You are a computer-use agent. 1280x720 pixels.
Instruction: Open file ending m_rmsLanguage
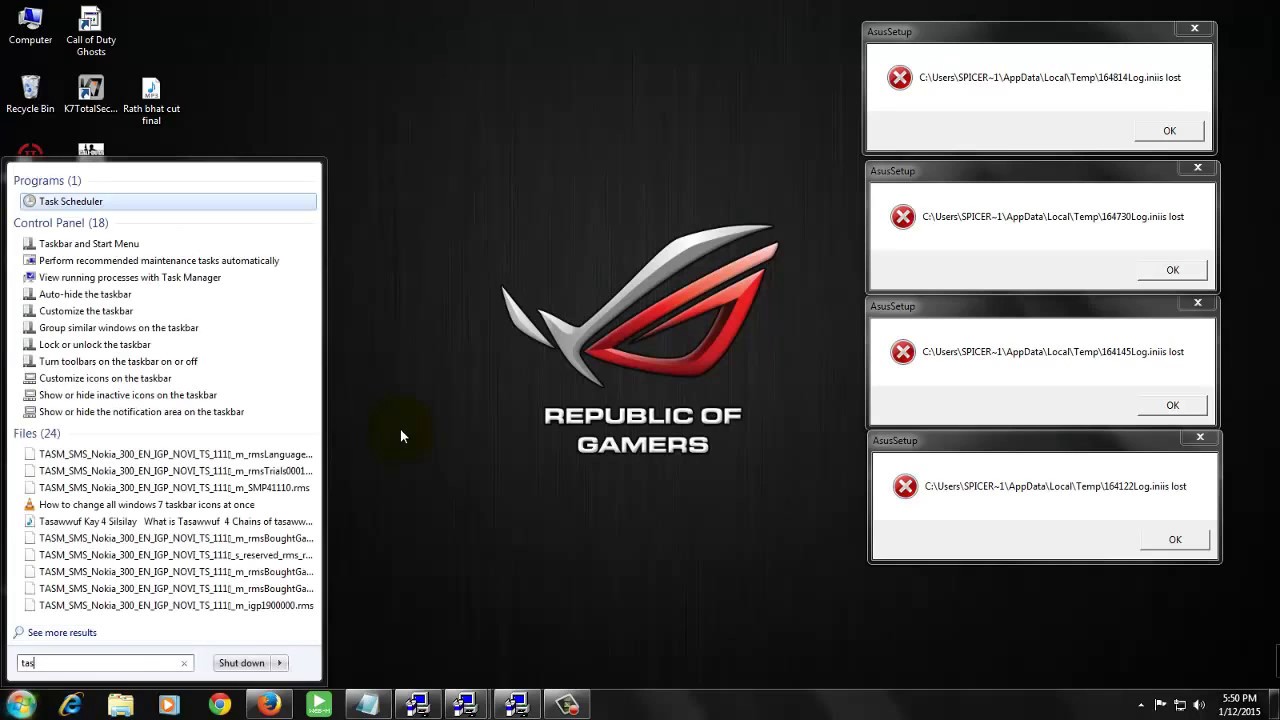pyautogui.click(x=168, y=455)
